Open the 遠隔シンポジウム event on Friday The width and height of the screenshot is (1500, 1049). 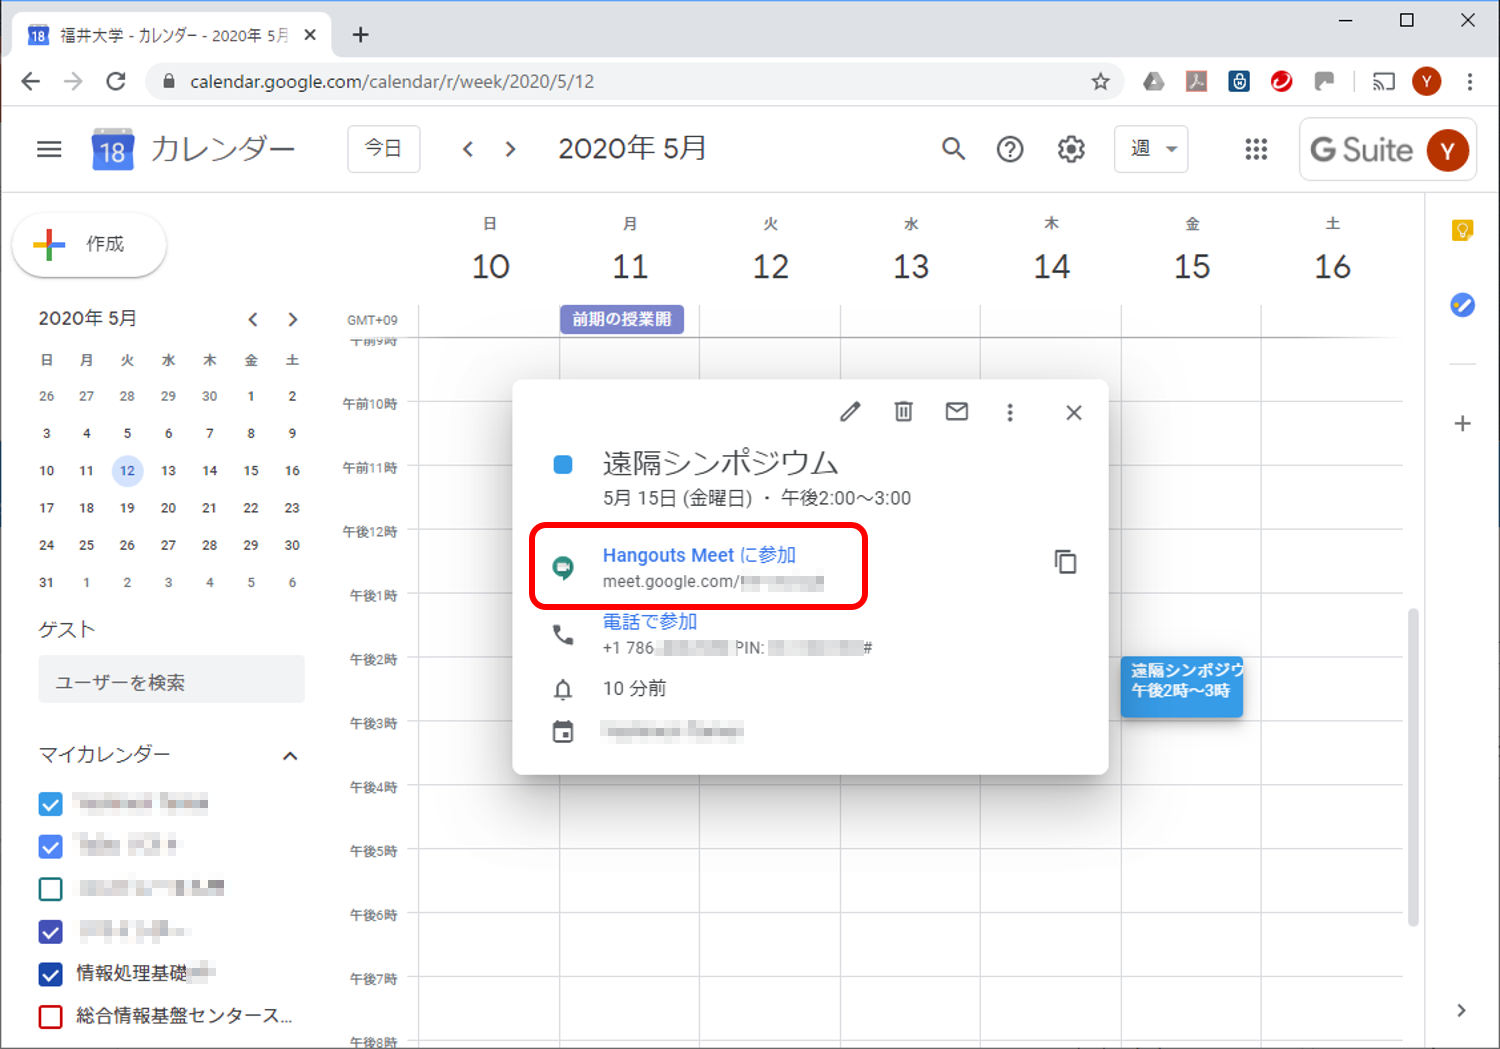coord(1182,686)
